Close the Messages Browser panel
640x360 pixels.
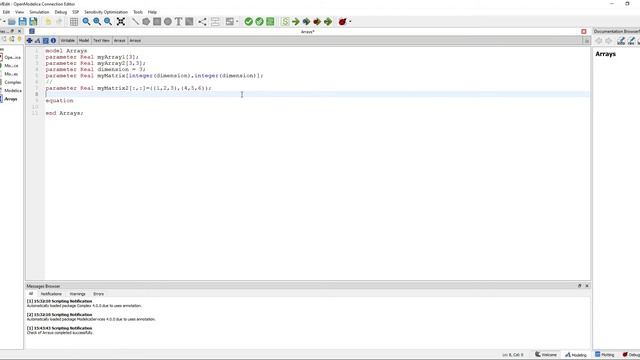pos(587,286)
